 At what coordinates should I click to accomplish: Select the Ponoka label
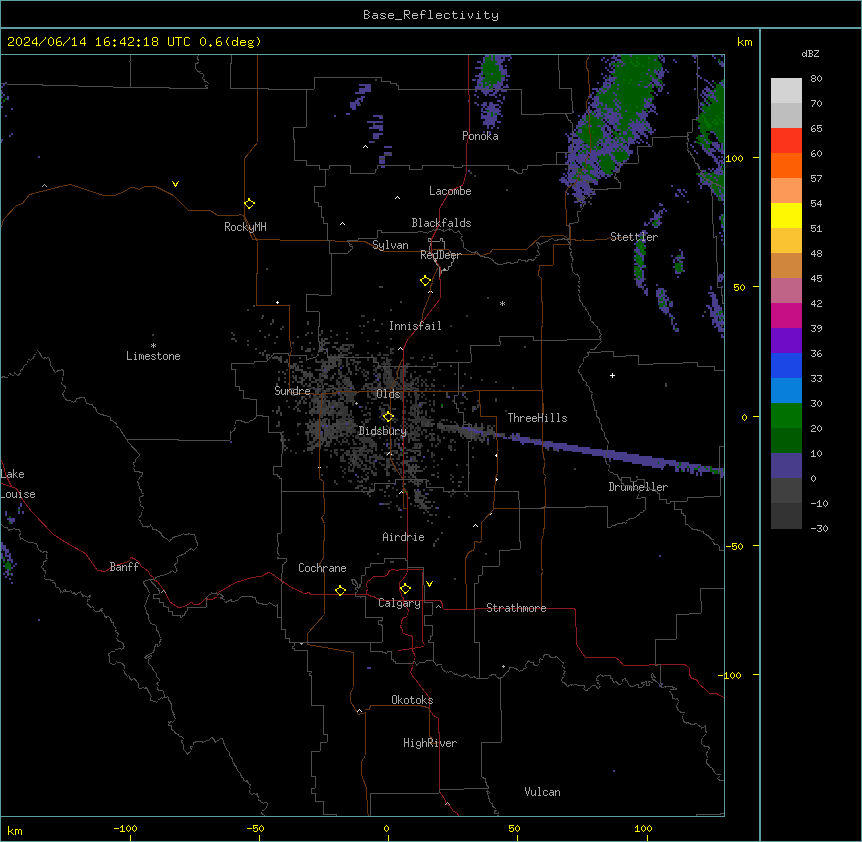pyautogui.click(x=480, y=136)
